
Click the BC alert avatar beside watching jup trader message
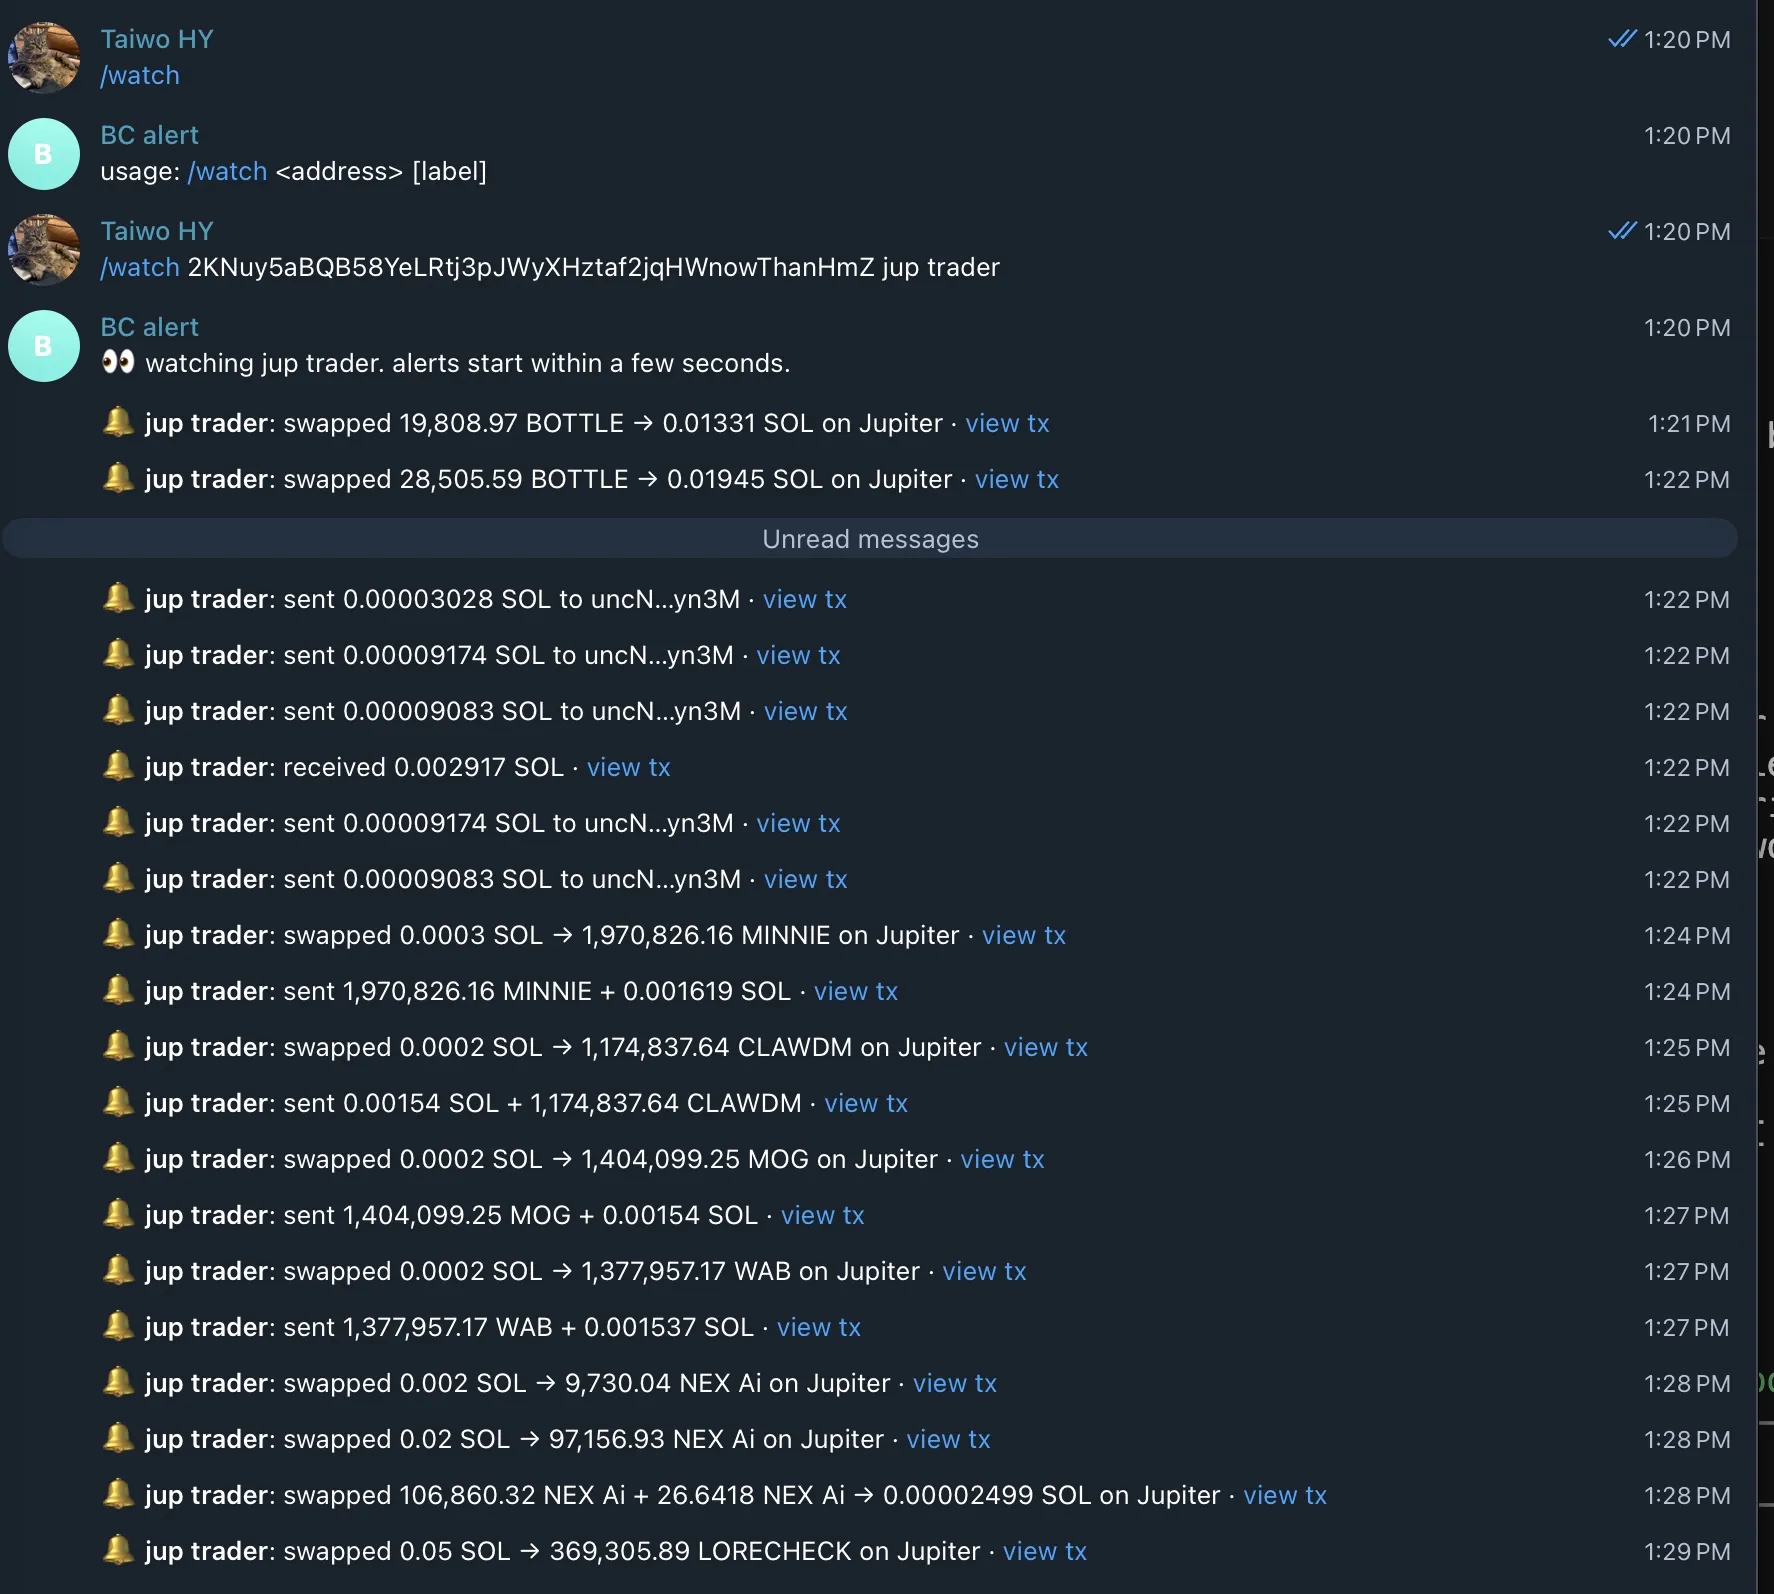coord(44,346)
